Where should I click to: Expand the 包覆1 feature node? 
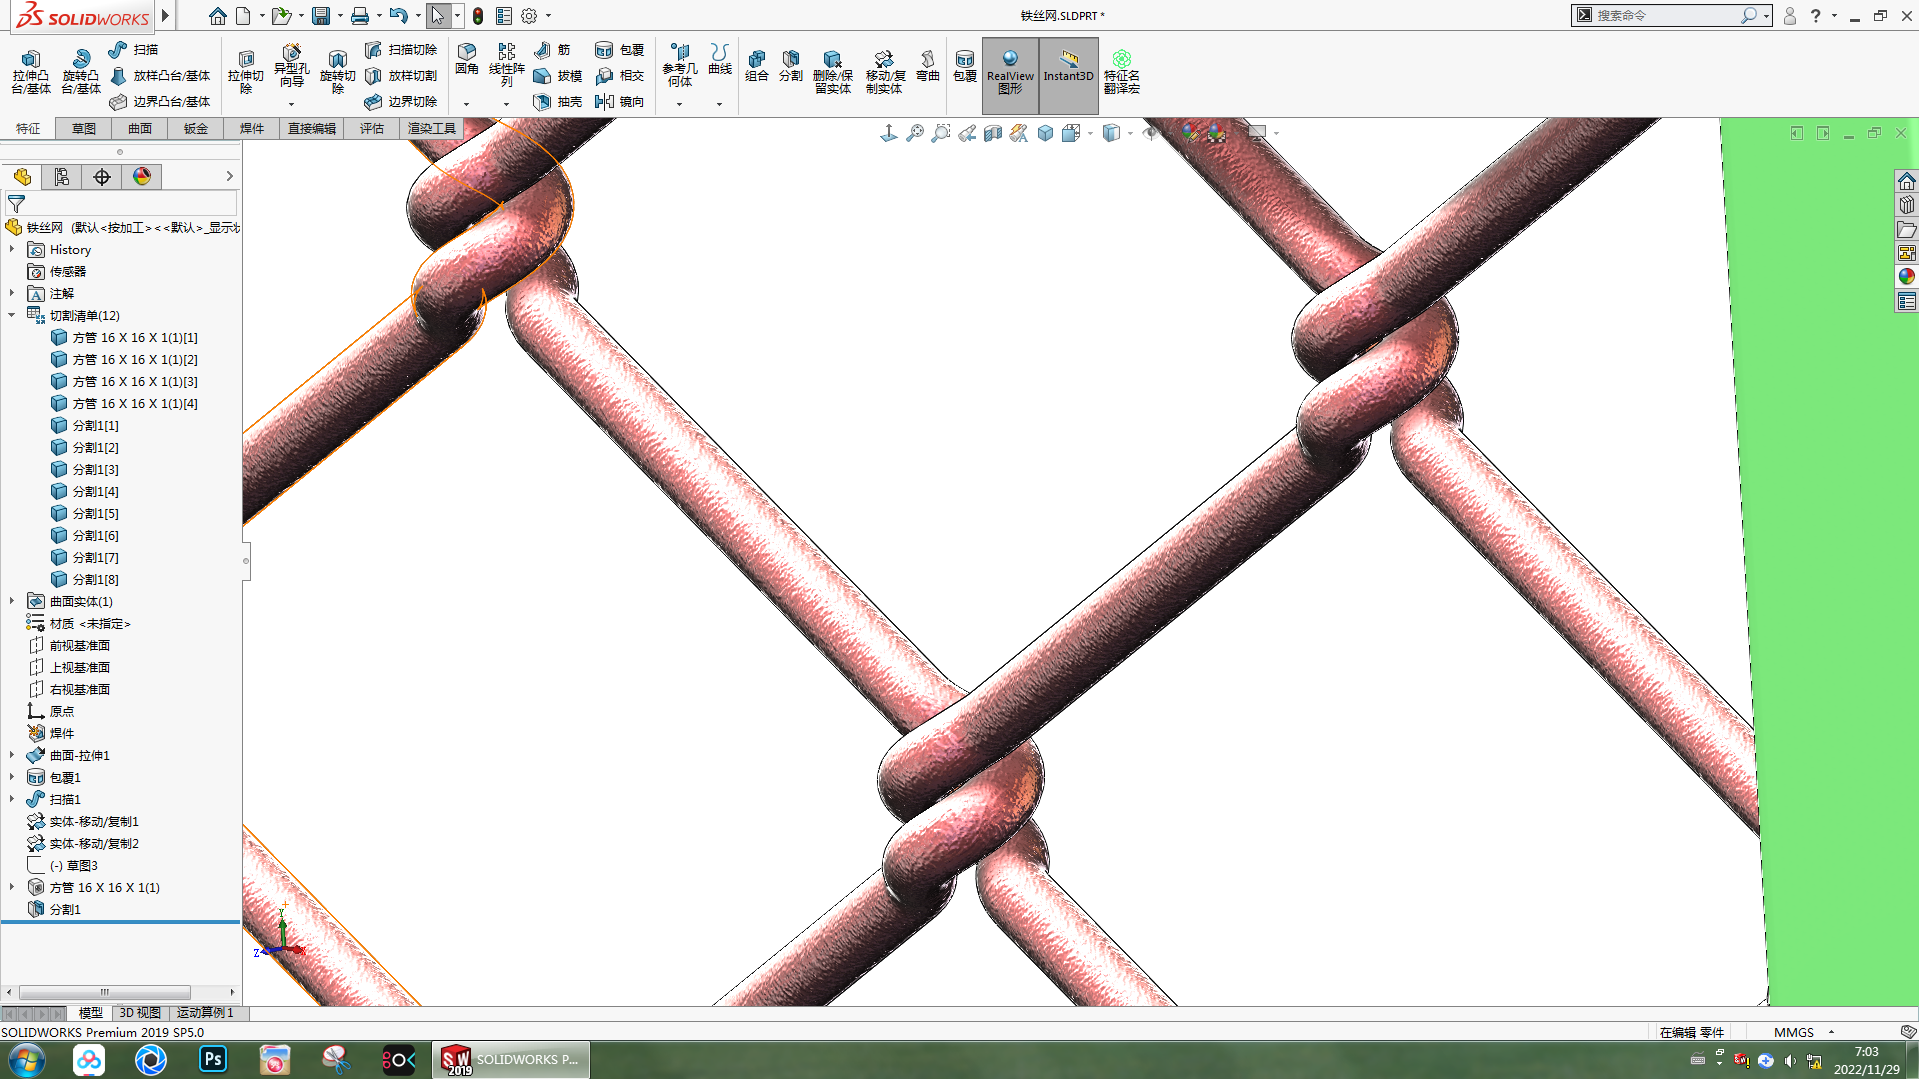(12, 777)
